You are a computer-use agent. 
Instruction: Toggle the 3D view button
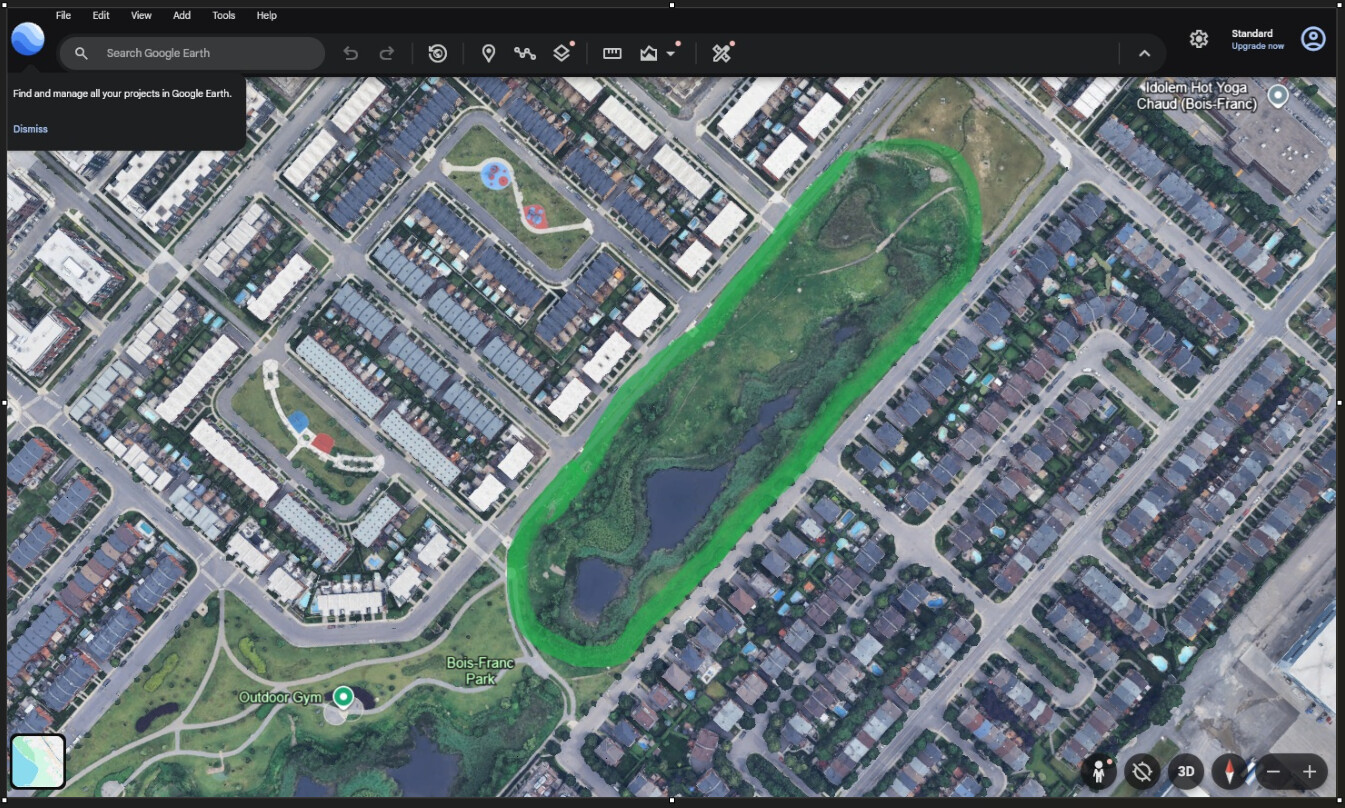(x=1186, y=771)
